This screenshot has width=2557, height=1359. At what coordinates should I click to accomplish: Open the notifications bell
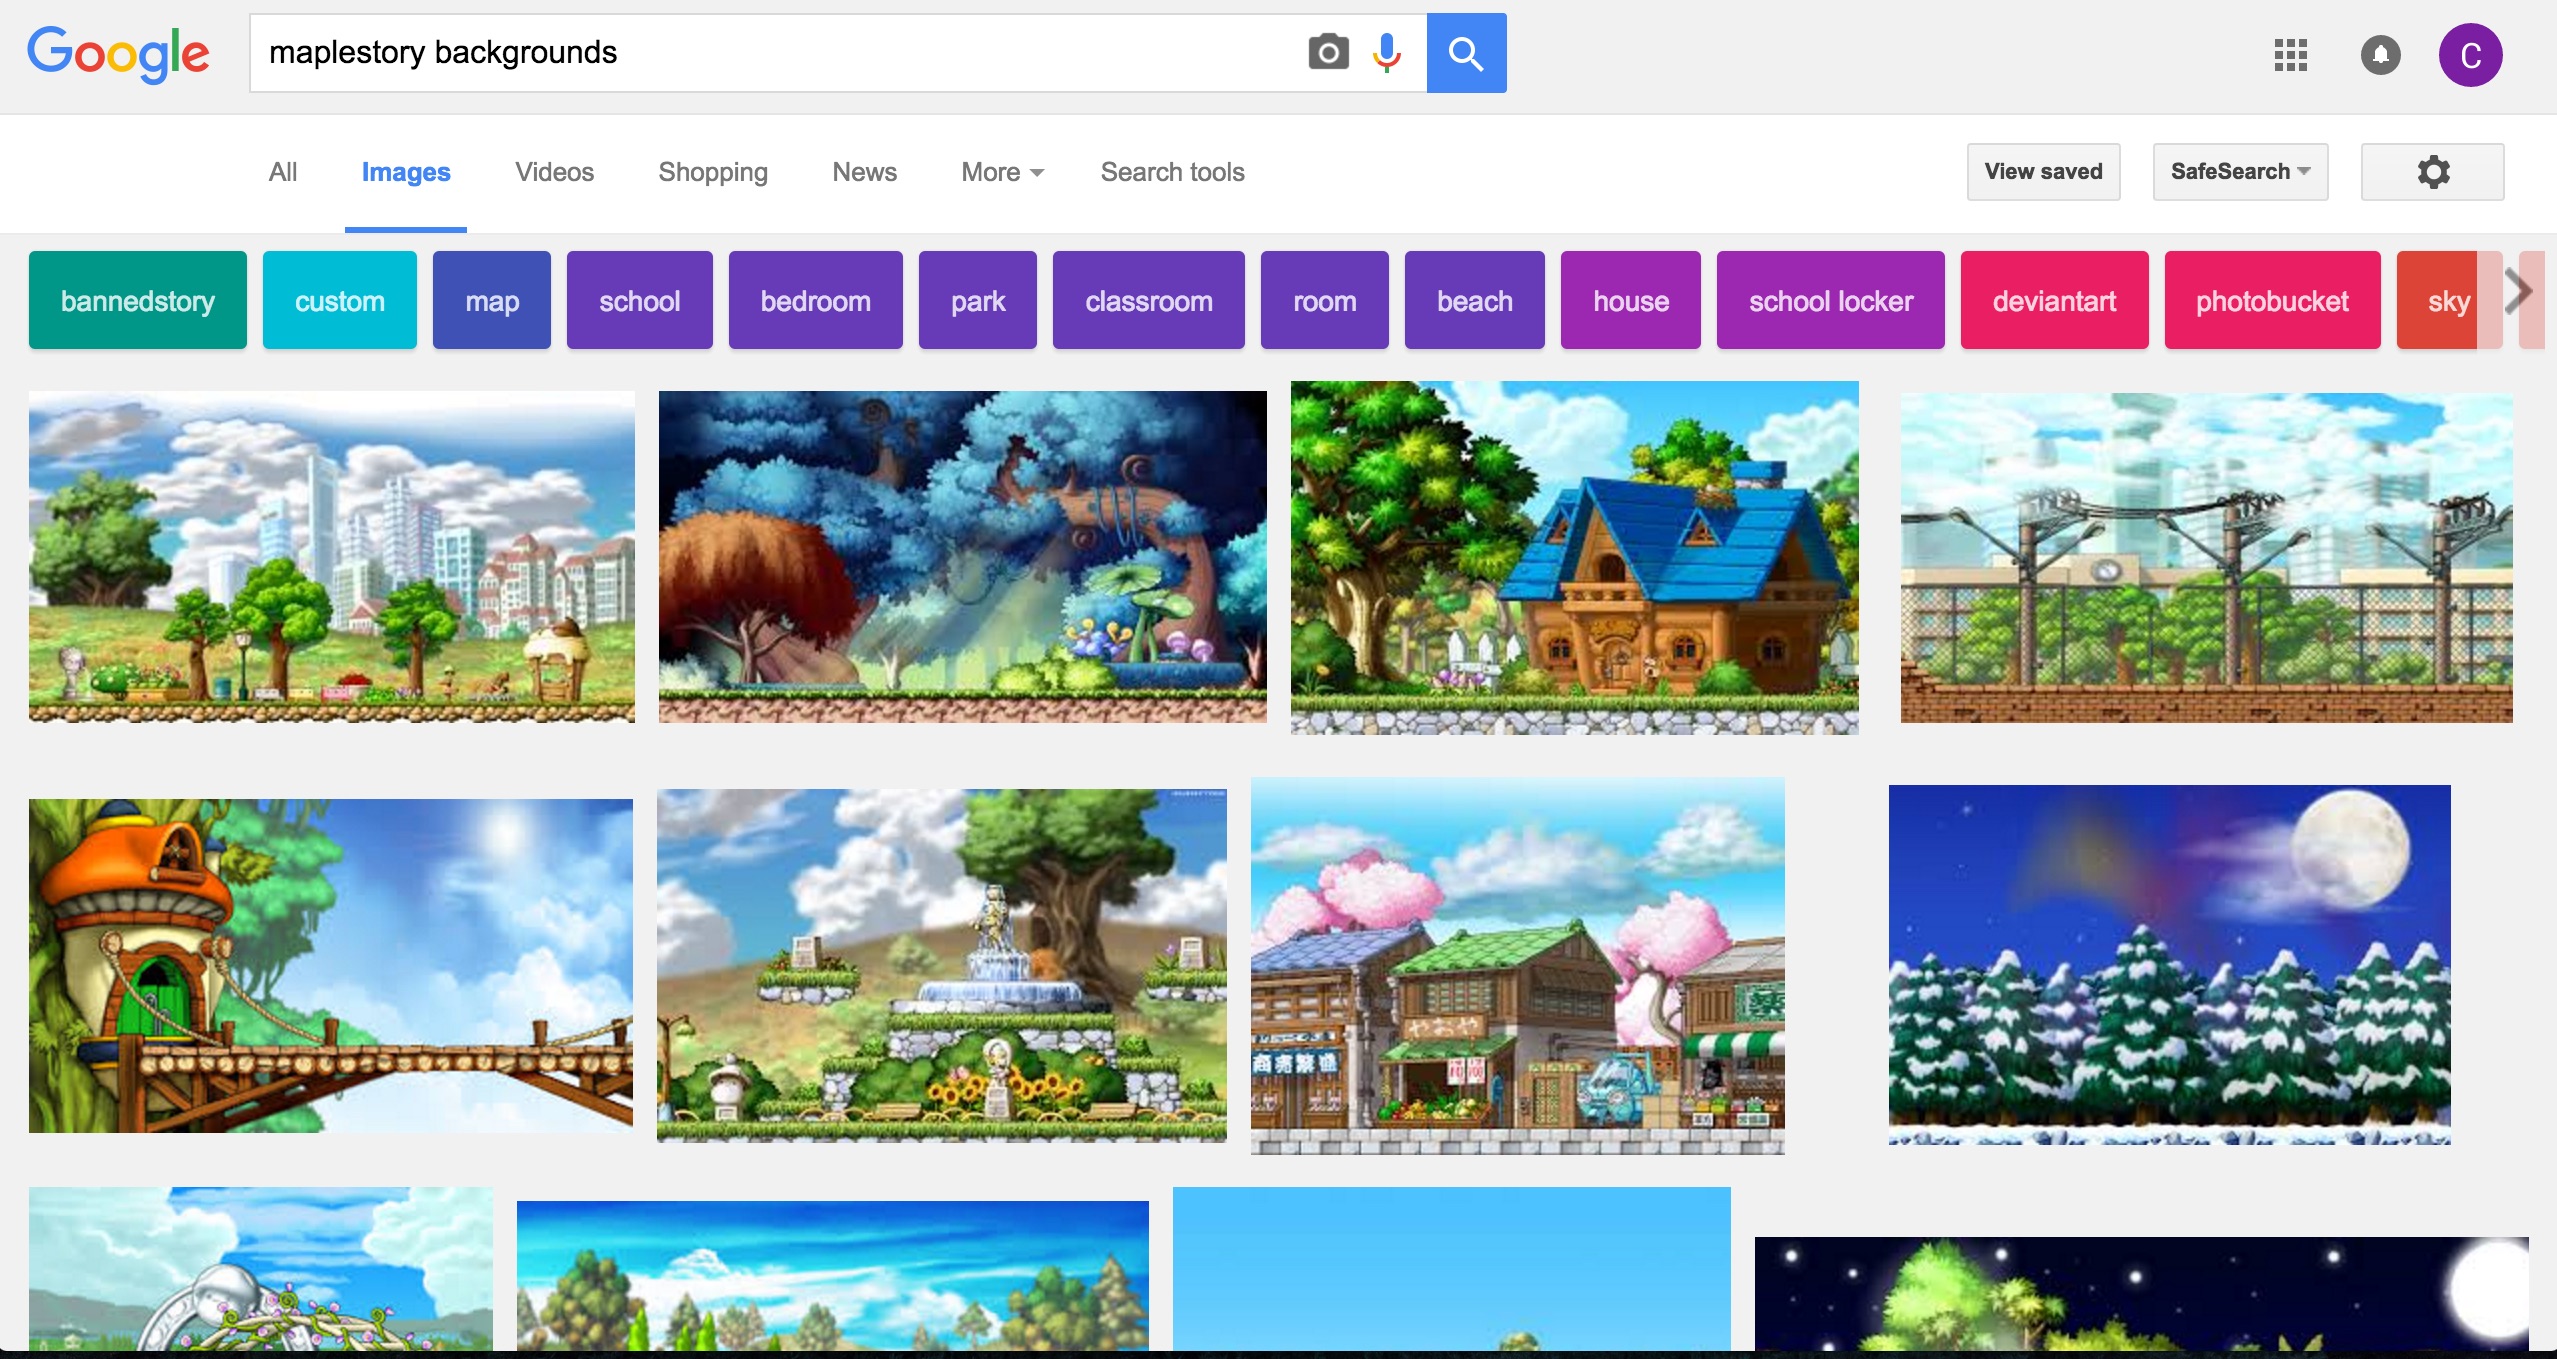pyautogui.click(x=2381, y=55)
